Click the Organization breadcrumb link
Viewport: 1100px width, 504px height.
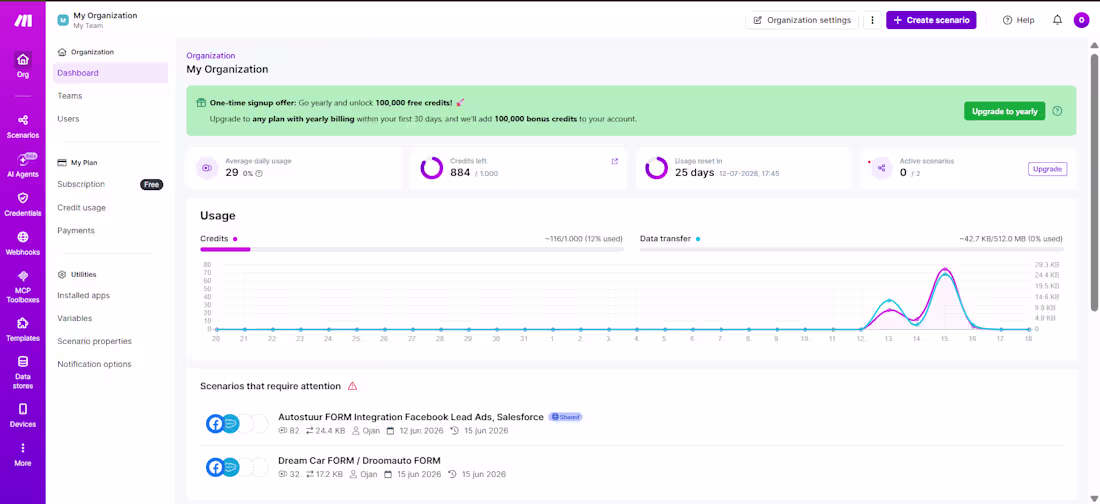[210, 55]
